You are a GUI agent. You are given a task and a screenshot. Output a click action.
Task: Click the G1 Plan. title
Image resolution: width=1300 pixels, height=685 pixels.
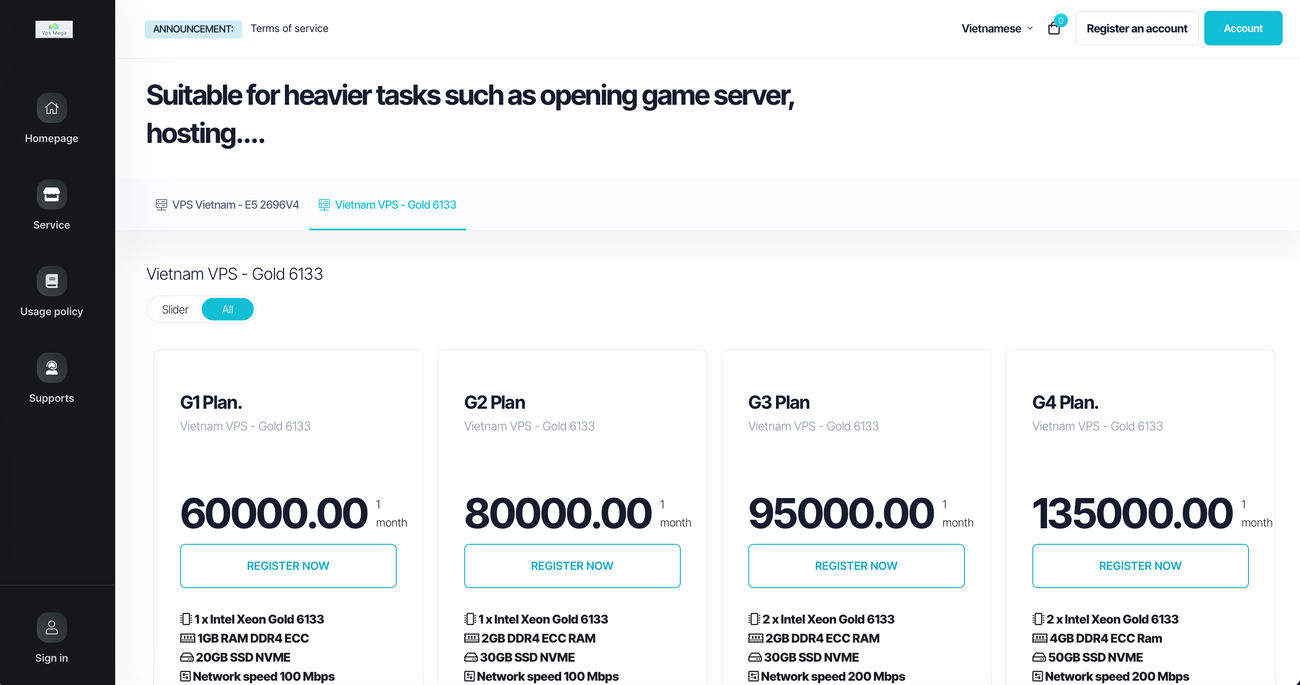coord(211,403)
